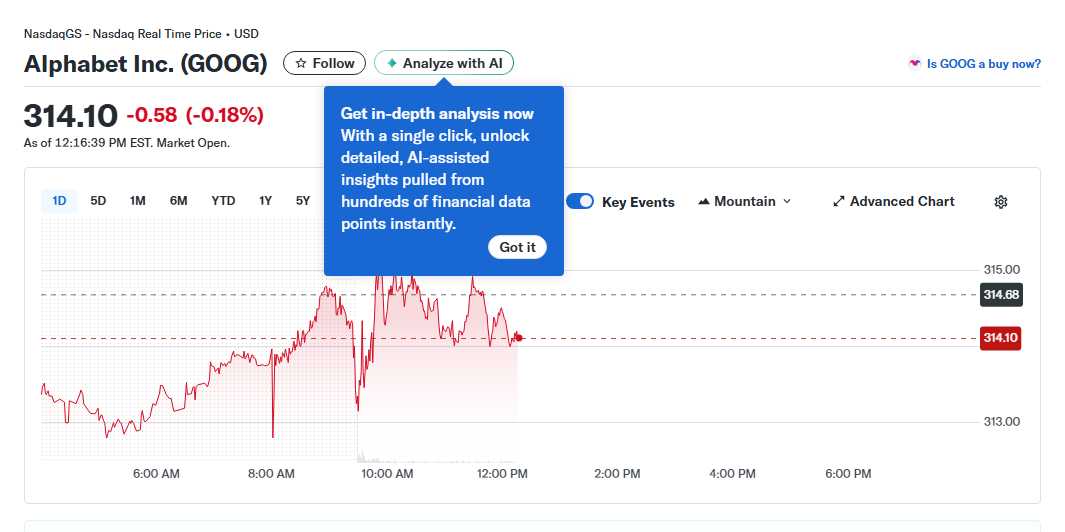1065x532 pixels.
Task: Click the sparkle icon on Analyze with AI
Action: (392, 63)
